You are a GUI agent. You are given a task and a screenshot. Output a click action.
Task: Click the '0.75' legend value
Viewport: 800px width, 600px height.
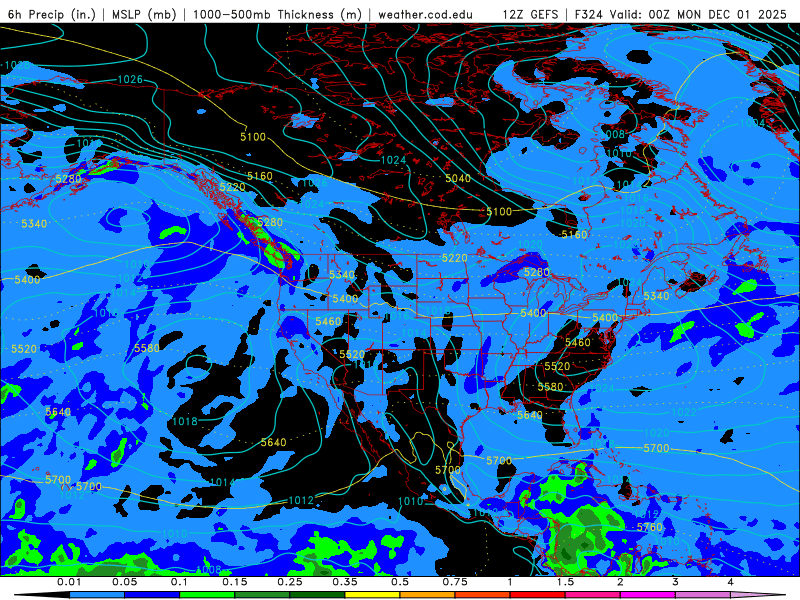(x=455, y=582)
